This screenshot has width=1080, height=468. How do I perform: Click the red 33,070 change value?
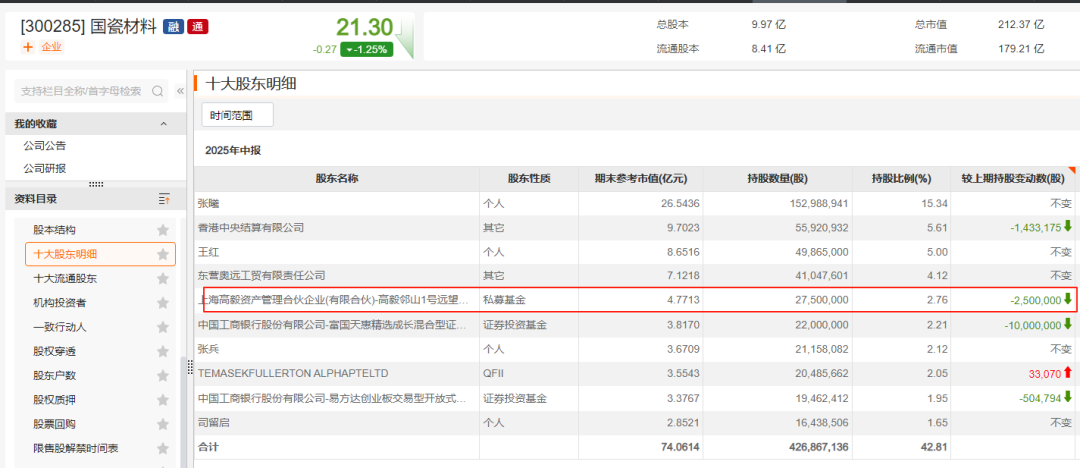(x=1044, y=374)
